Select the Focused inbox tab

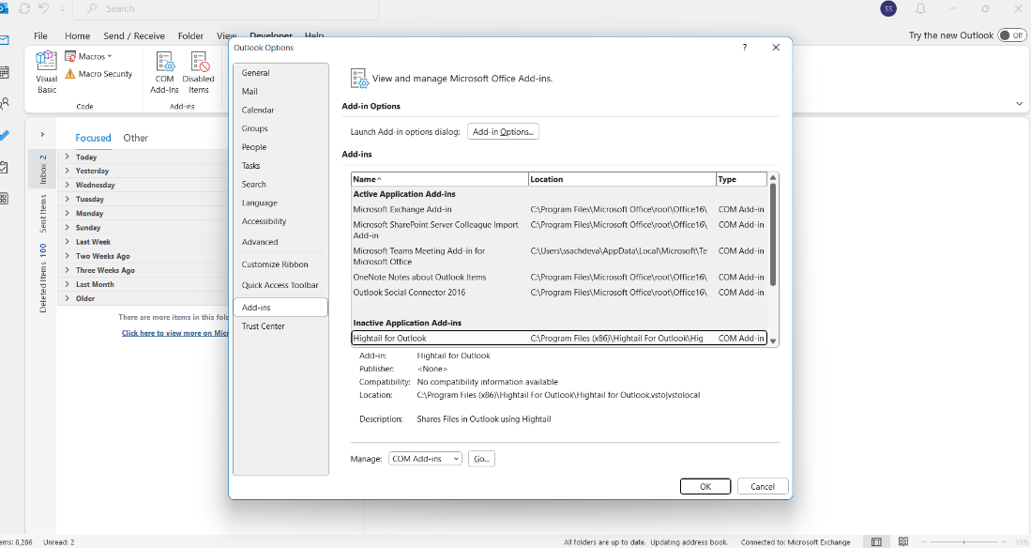(93, 138)
